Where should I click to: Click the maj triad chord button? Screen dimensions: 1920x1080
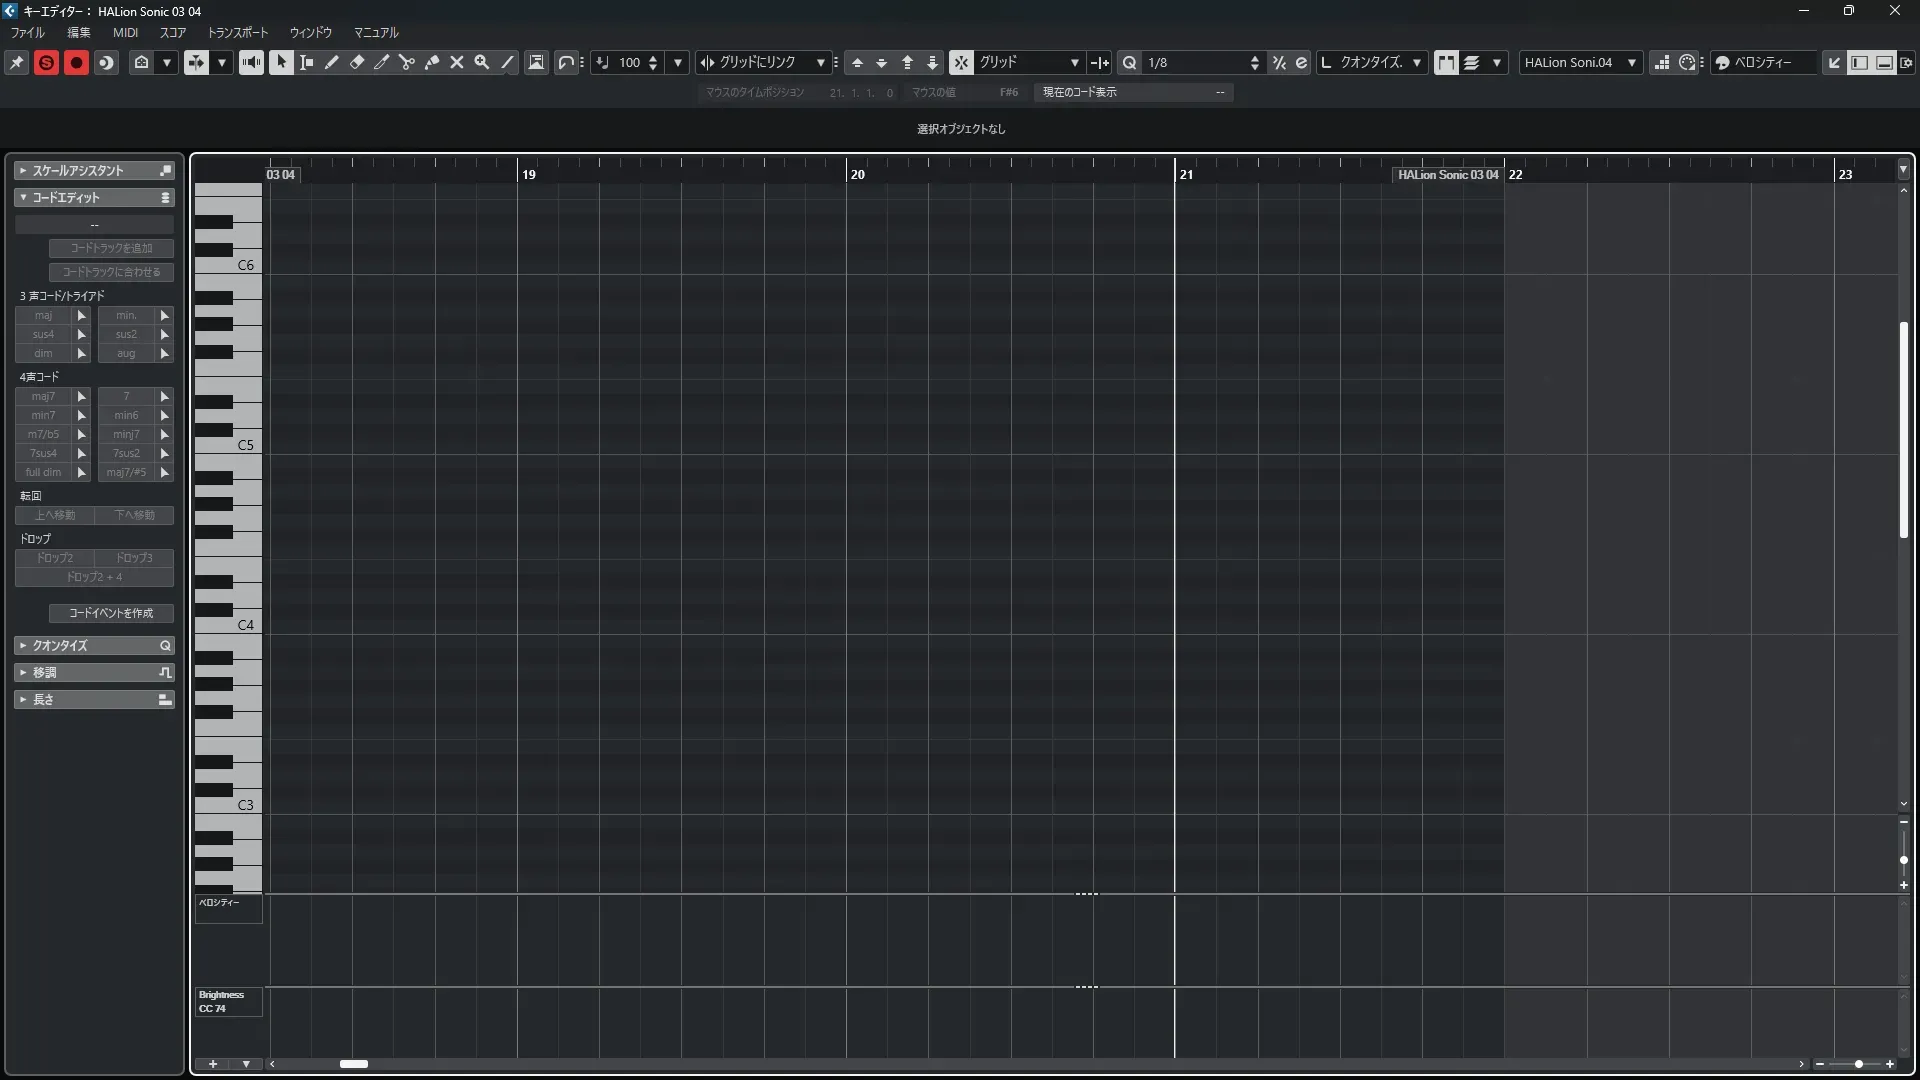[x=44, y=316]
